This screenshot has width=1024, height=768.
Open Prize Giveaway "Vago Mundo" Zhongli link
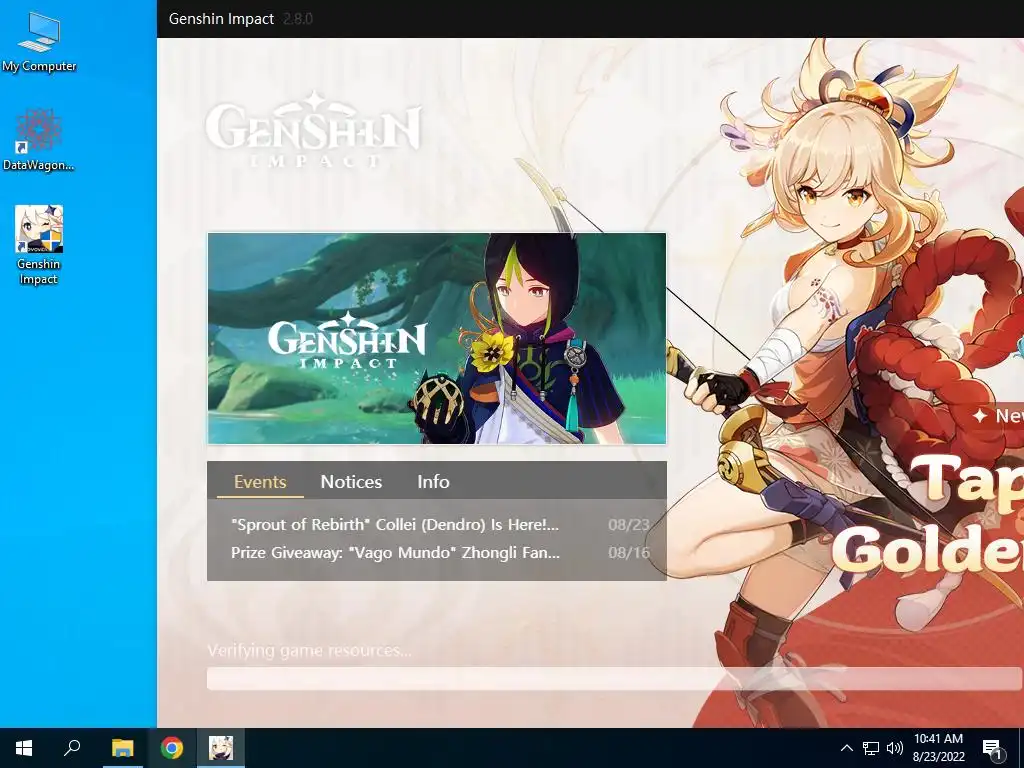coord(395,552)
